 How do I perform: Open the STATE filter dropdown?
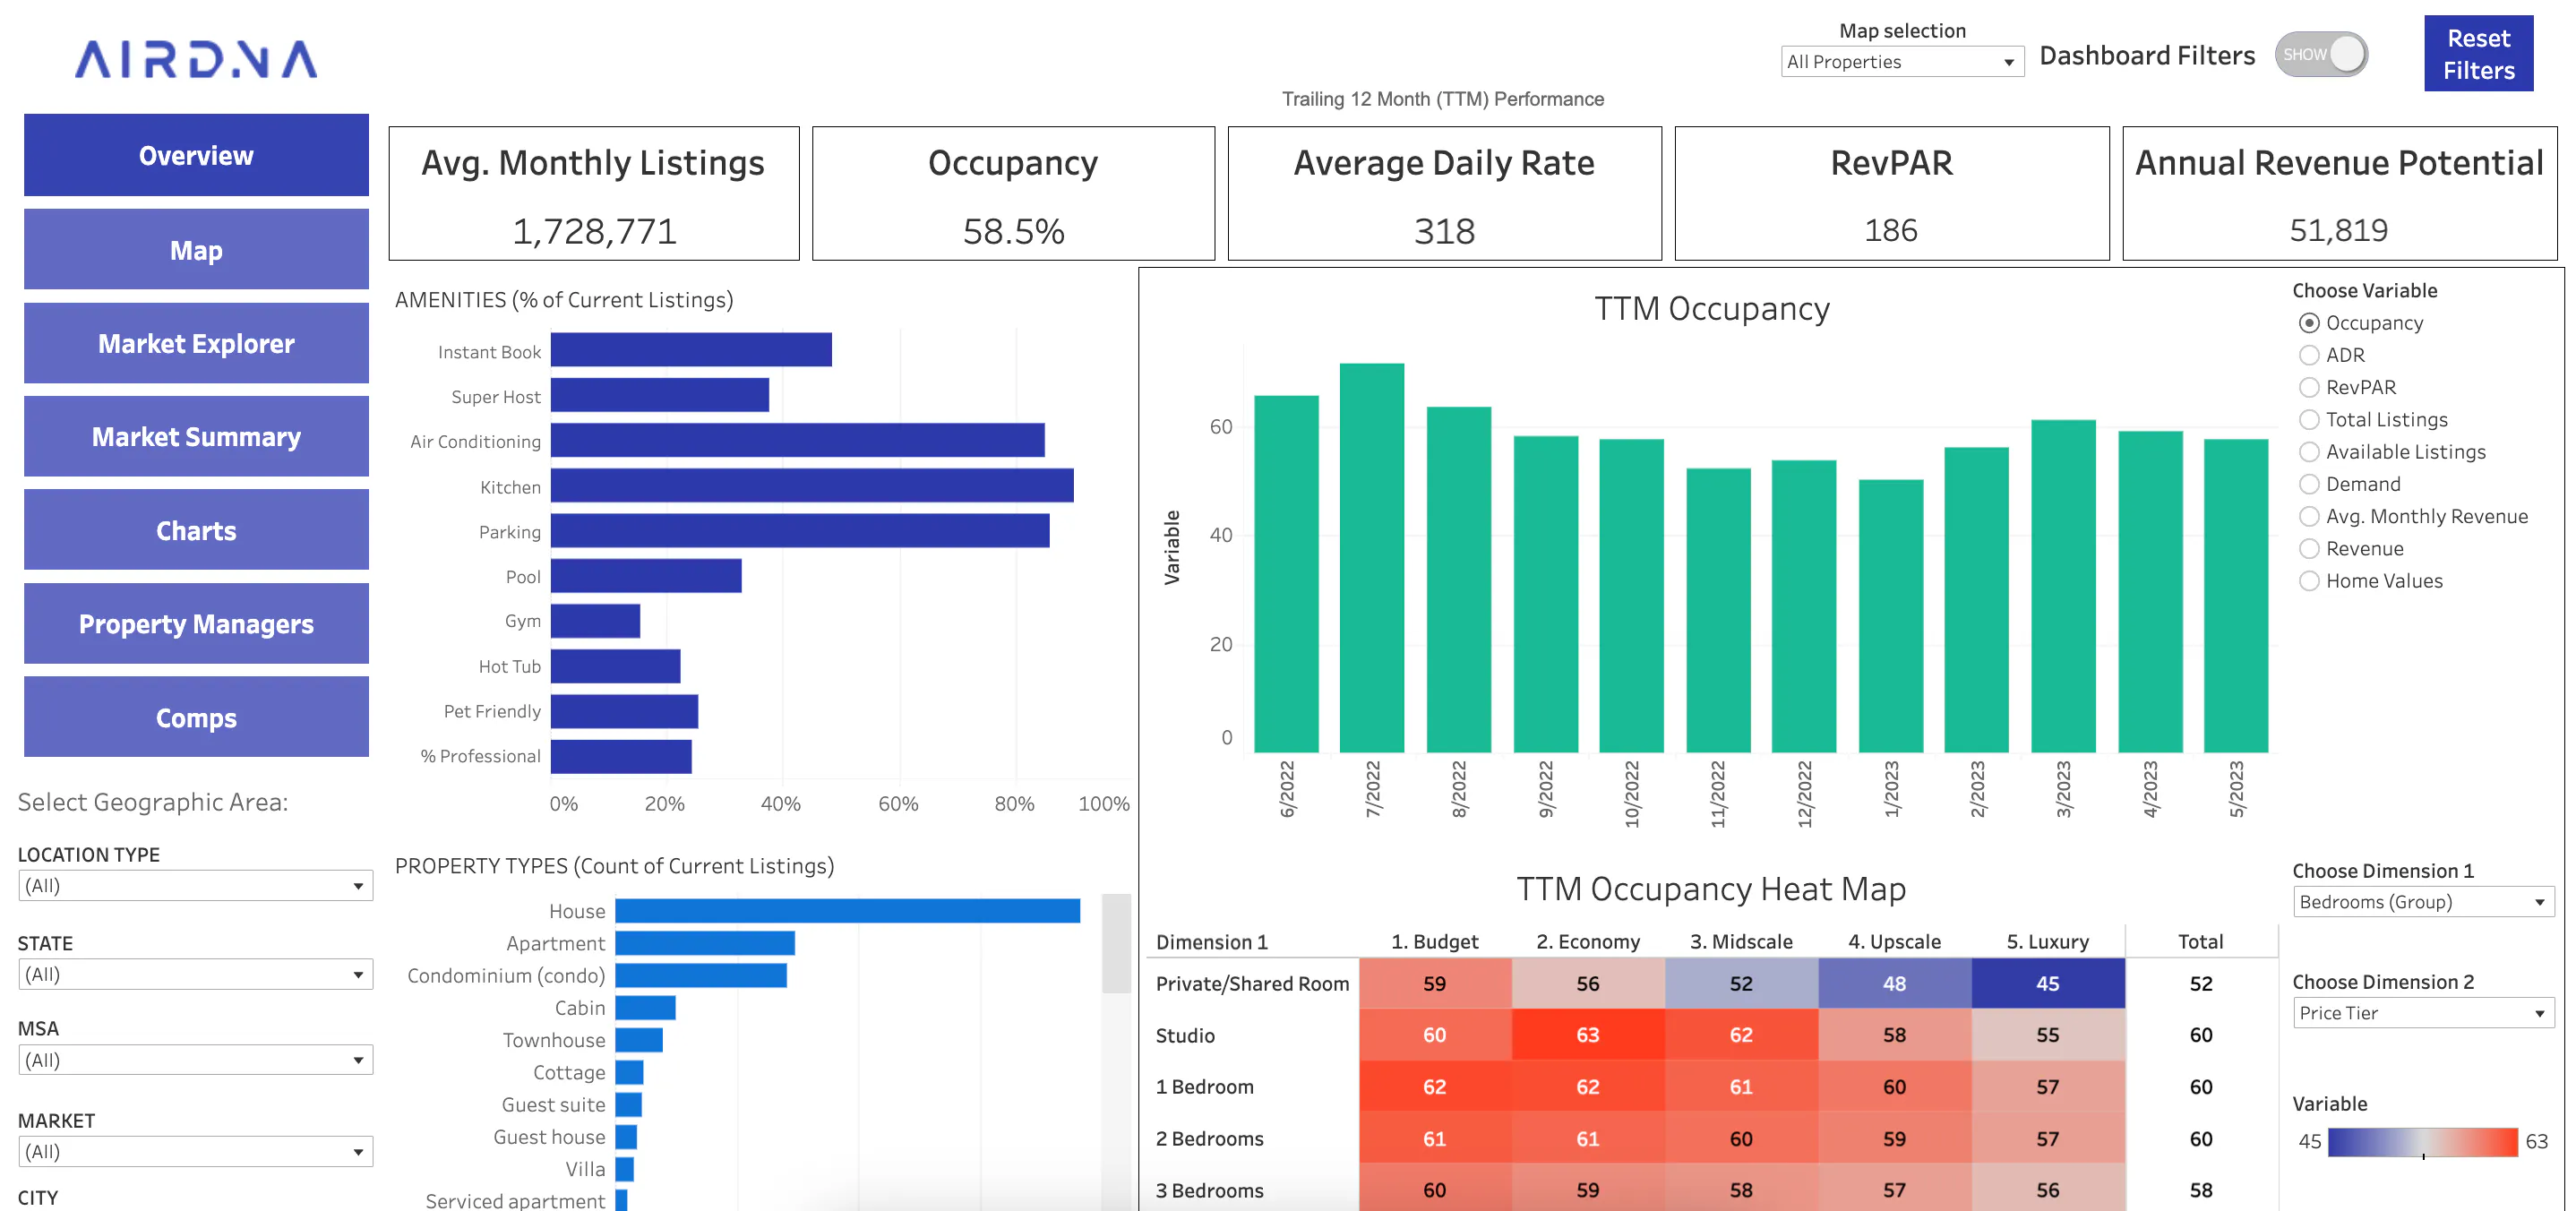(196, 974)
